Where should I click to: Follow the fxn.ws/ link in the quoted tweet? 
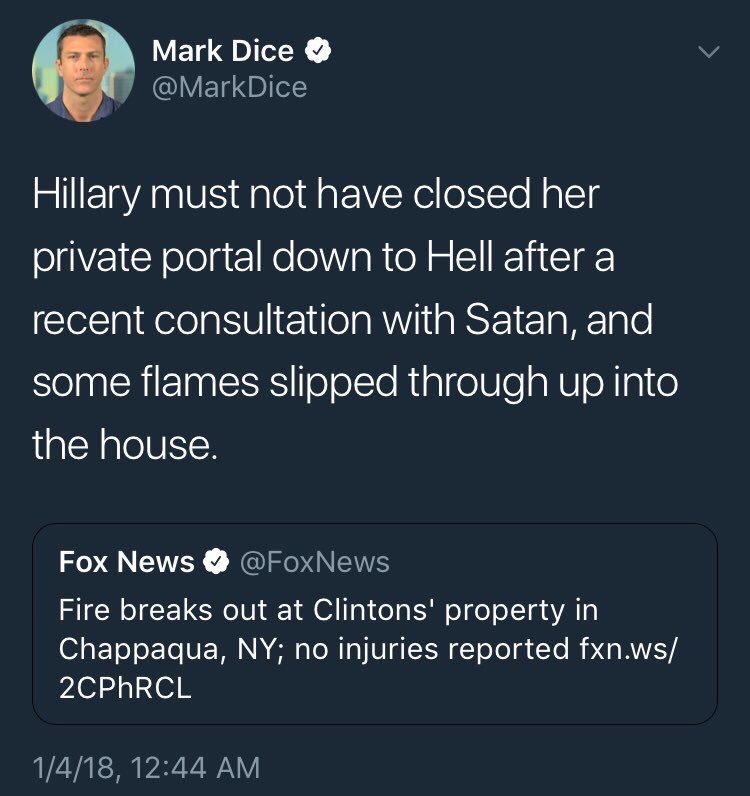click(629, 649)
